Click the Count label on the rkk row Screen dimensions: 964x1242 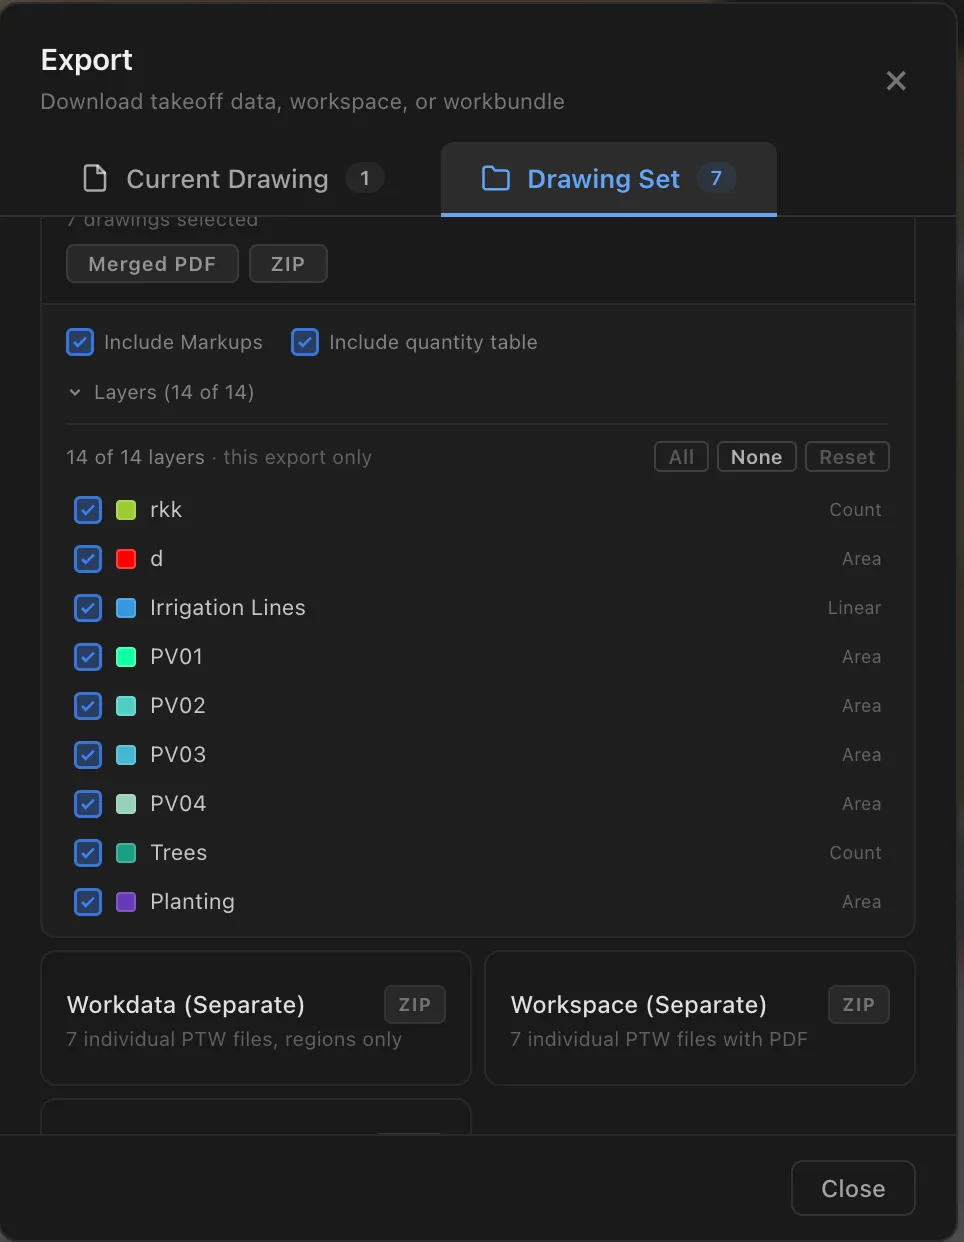tap(855, 510)
